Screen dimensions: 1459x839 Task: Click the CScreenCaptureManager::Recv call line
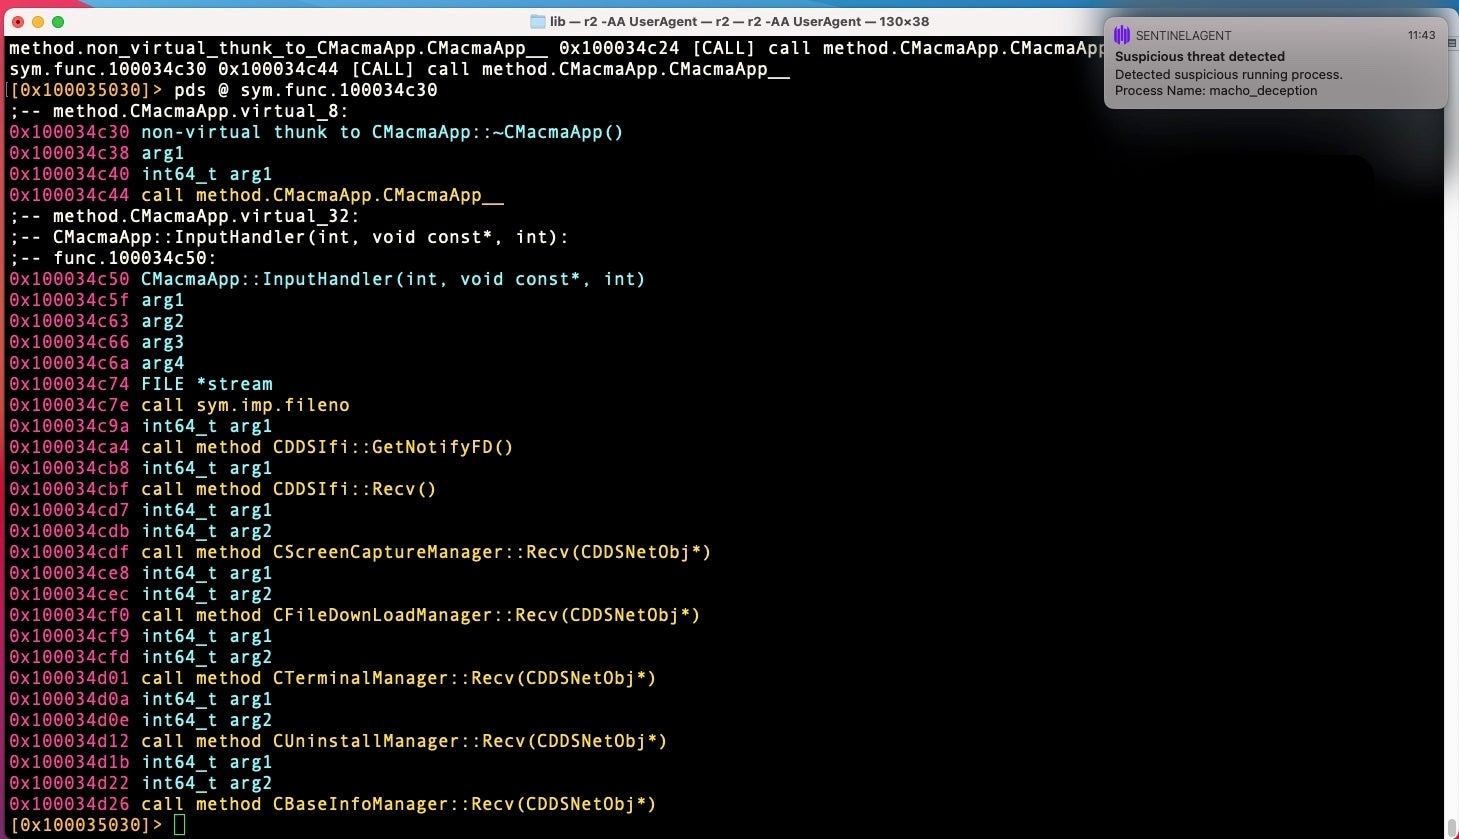425,552
